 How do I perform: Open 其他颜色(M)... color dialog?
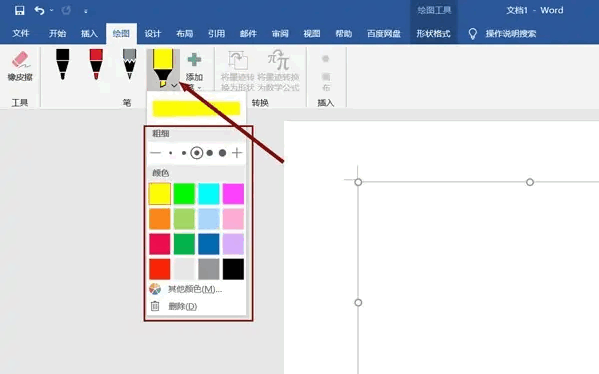coord(196,289)
